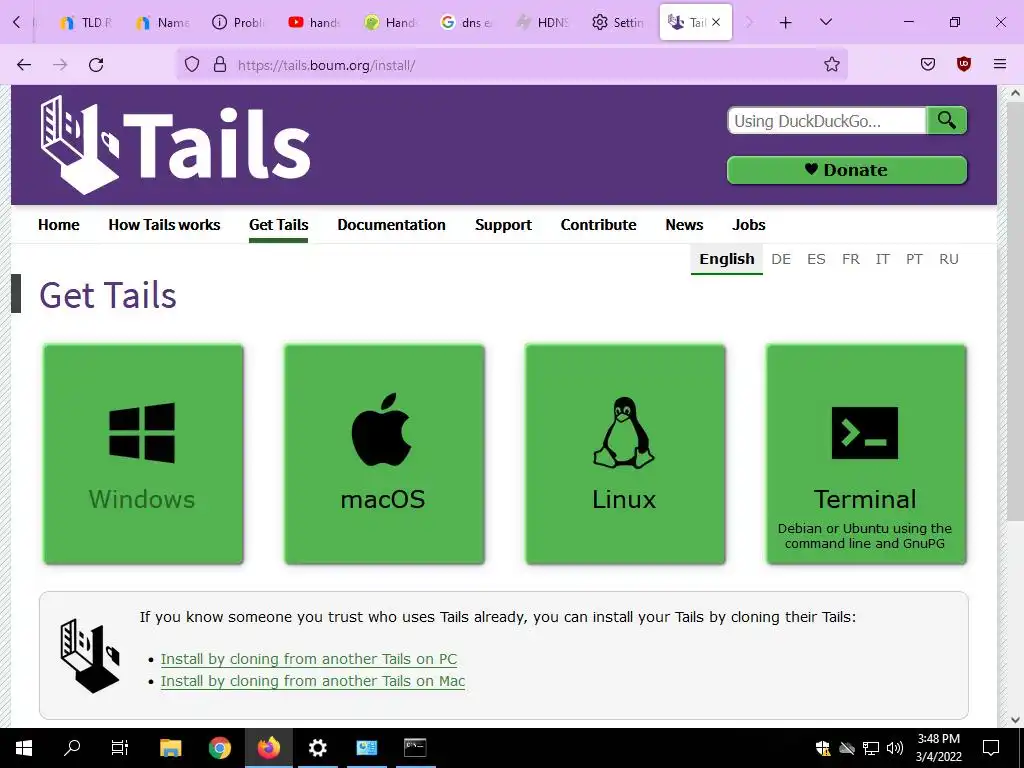
Task: Open the uBlock Origin extension icon
Action: (963, 64)
